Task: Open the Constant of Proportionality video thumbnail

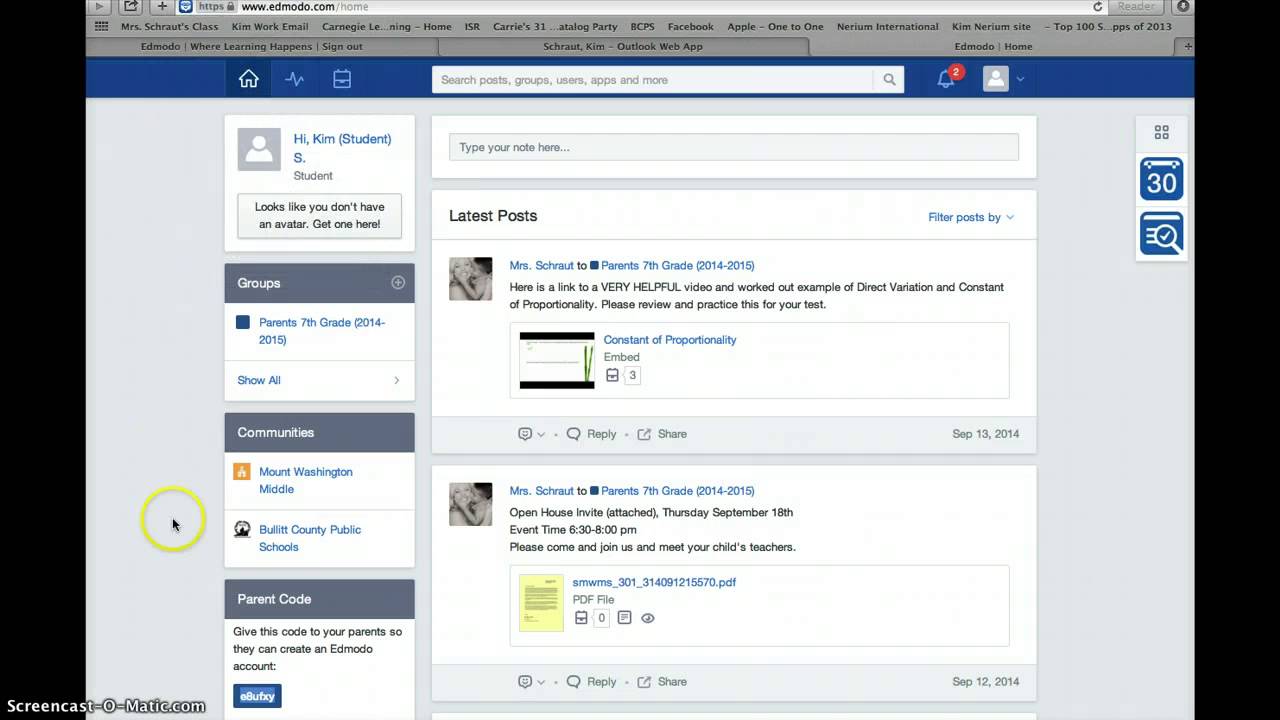Action: [557, 360]
